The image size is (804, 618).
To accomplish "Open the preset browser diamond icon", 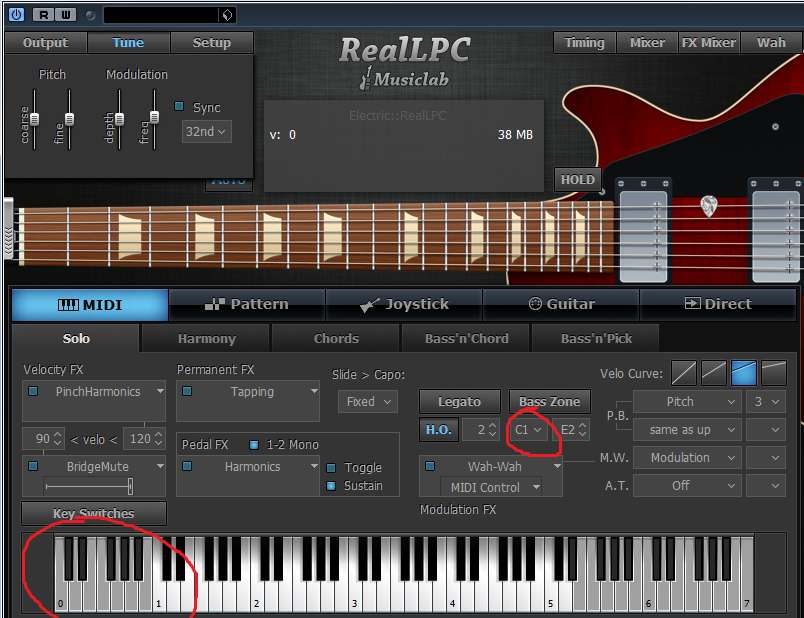I will tap(227, 15).
